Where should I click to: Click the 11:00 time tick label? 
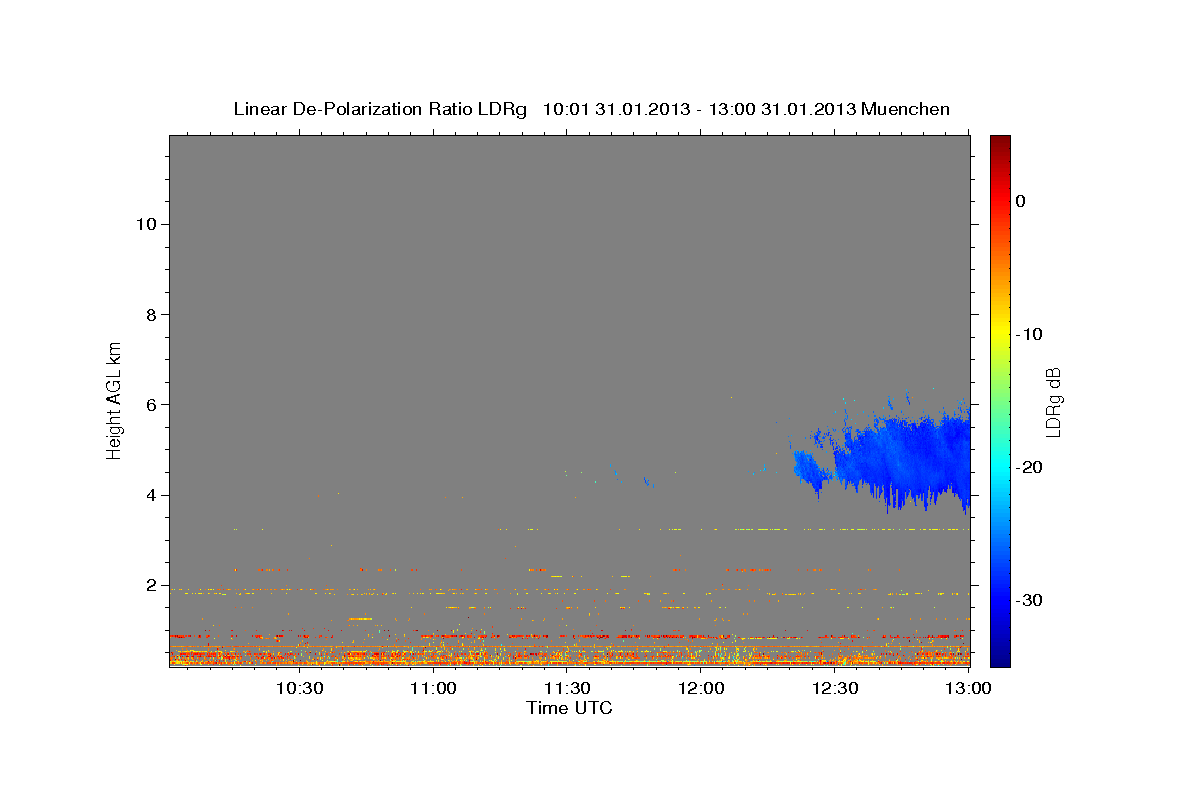[433, 688]
